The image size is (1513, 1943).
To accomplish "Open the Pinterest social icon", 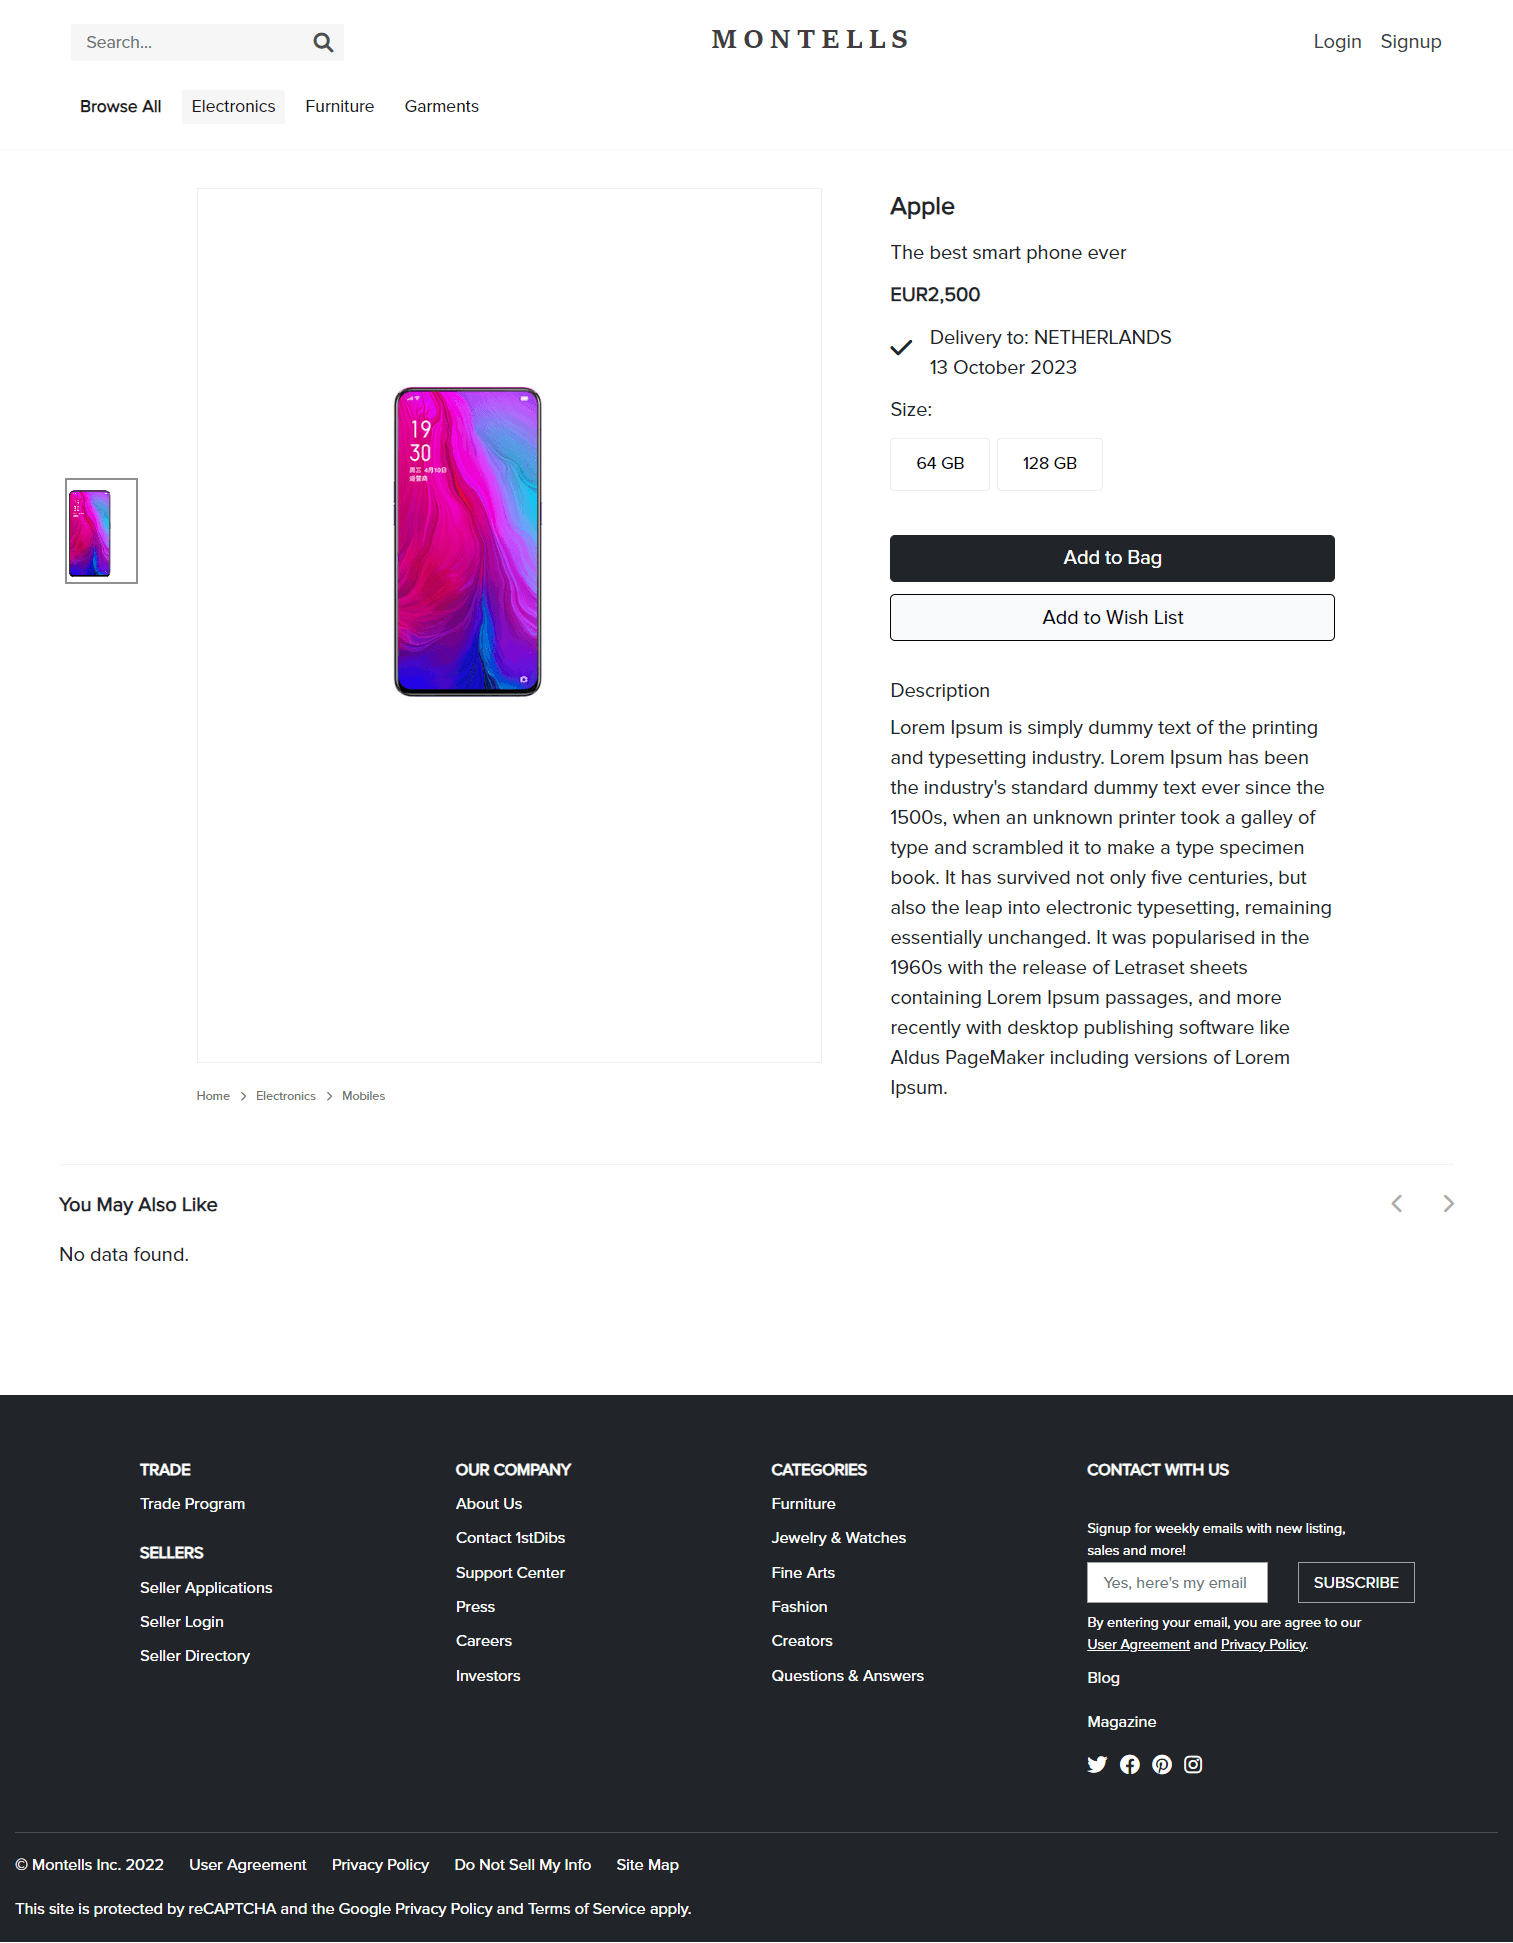I will pos(1162,1765).
